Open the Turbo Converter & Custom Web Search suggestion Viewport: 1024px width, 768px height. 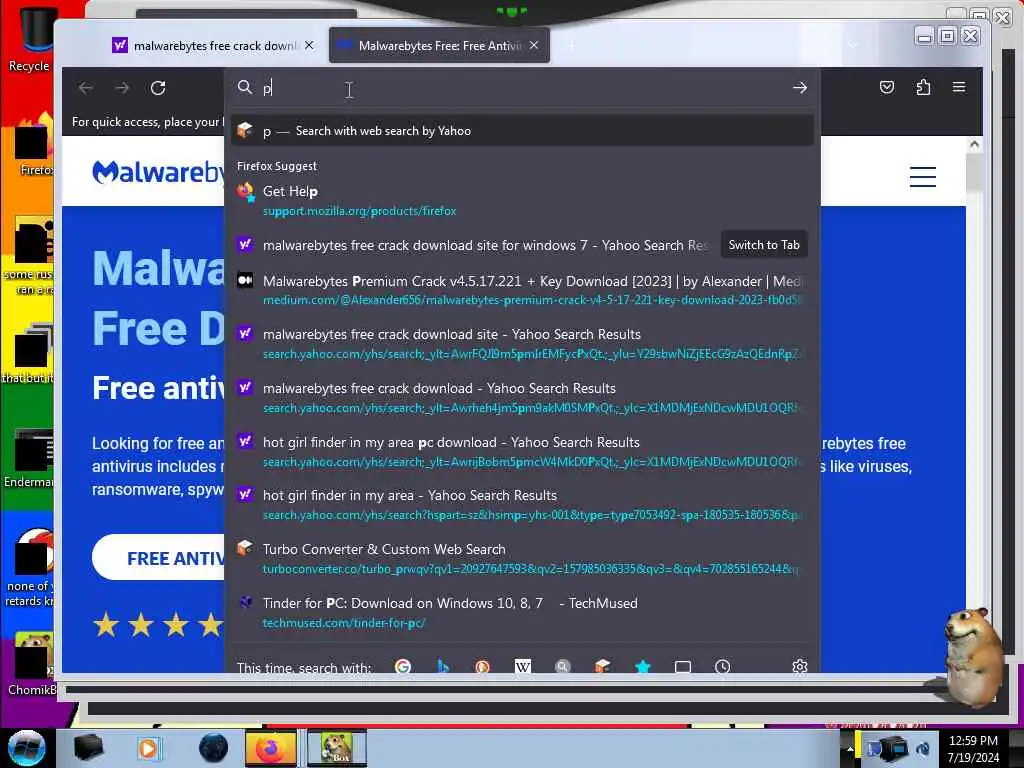(x=522, y=558)
